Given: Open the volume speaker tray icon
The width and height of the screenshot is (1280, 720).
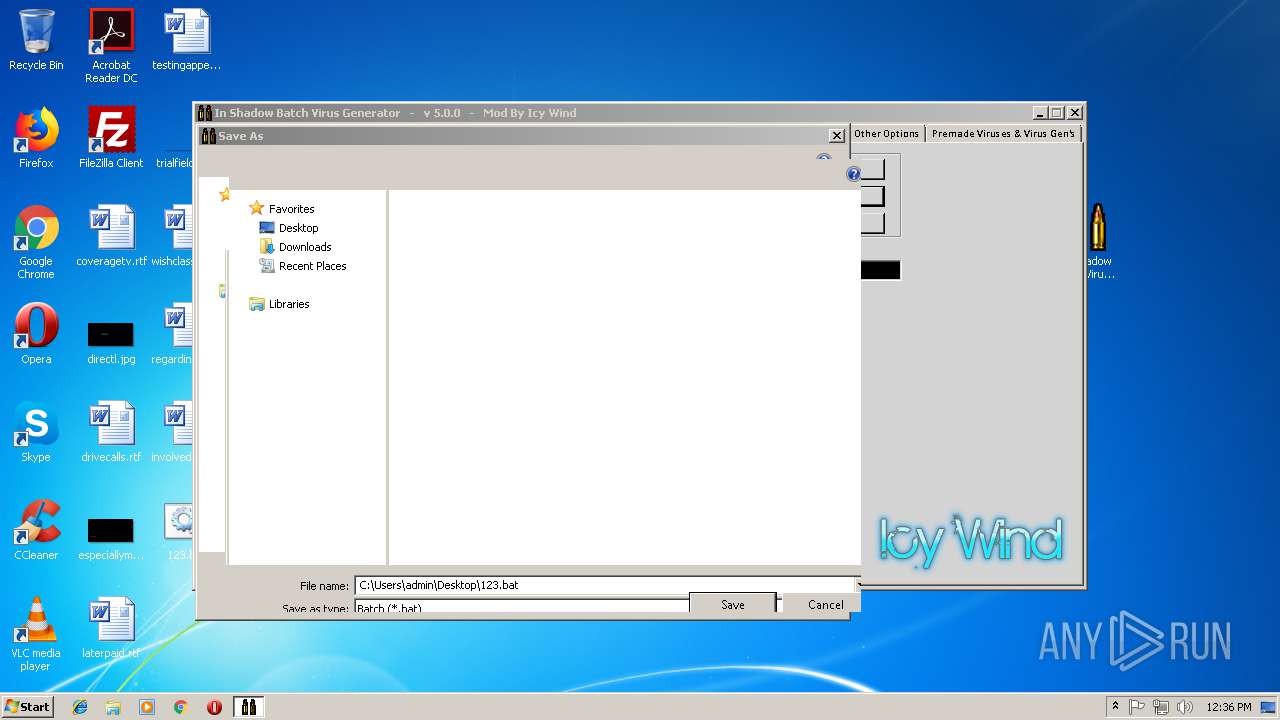Looking at the screenshot, I should pyautogui.click(x=1185, y=707).
